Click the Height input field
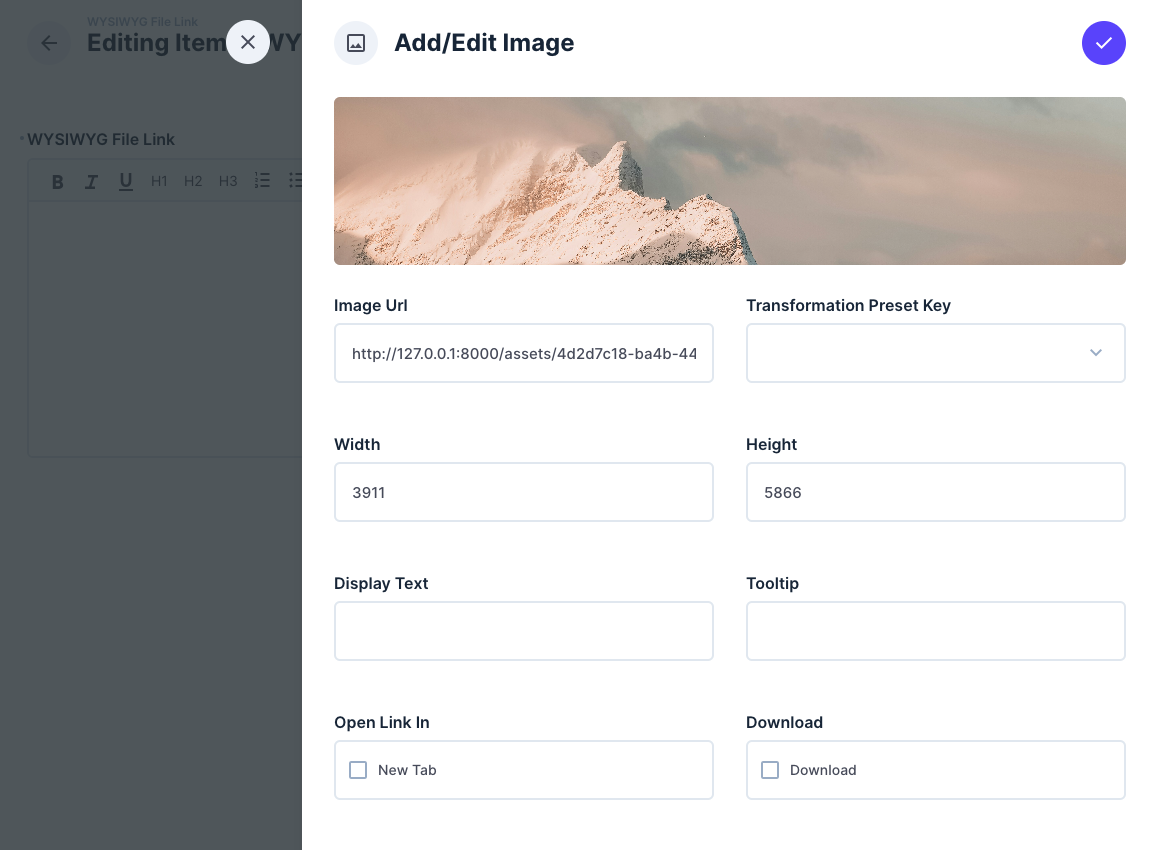The height and width of the screenshot is (850, 1152). coord(935,492)
